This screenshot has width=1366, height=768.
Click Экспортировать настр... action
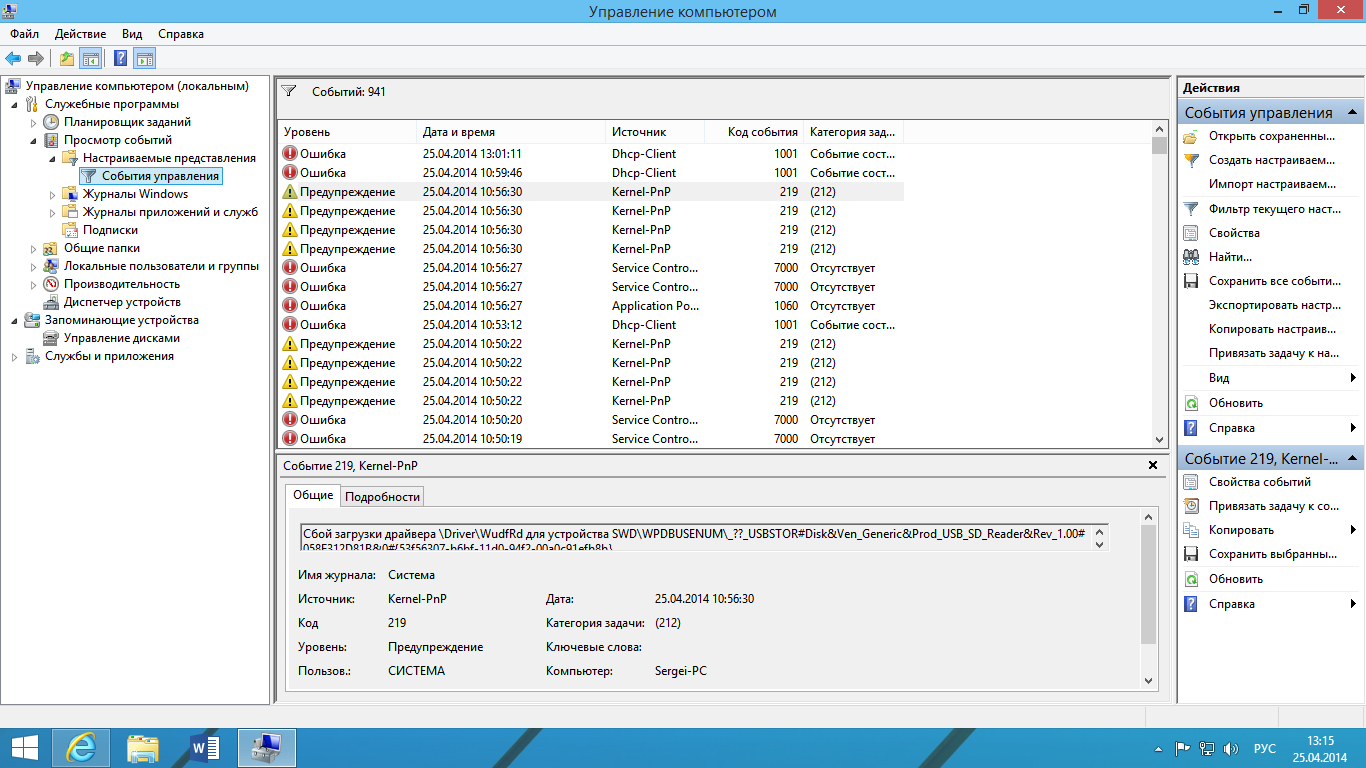[1275, 305]
